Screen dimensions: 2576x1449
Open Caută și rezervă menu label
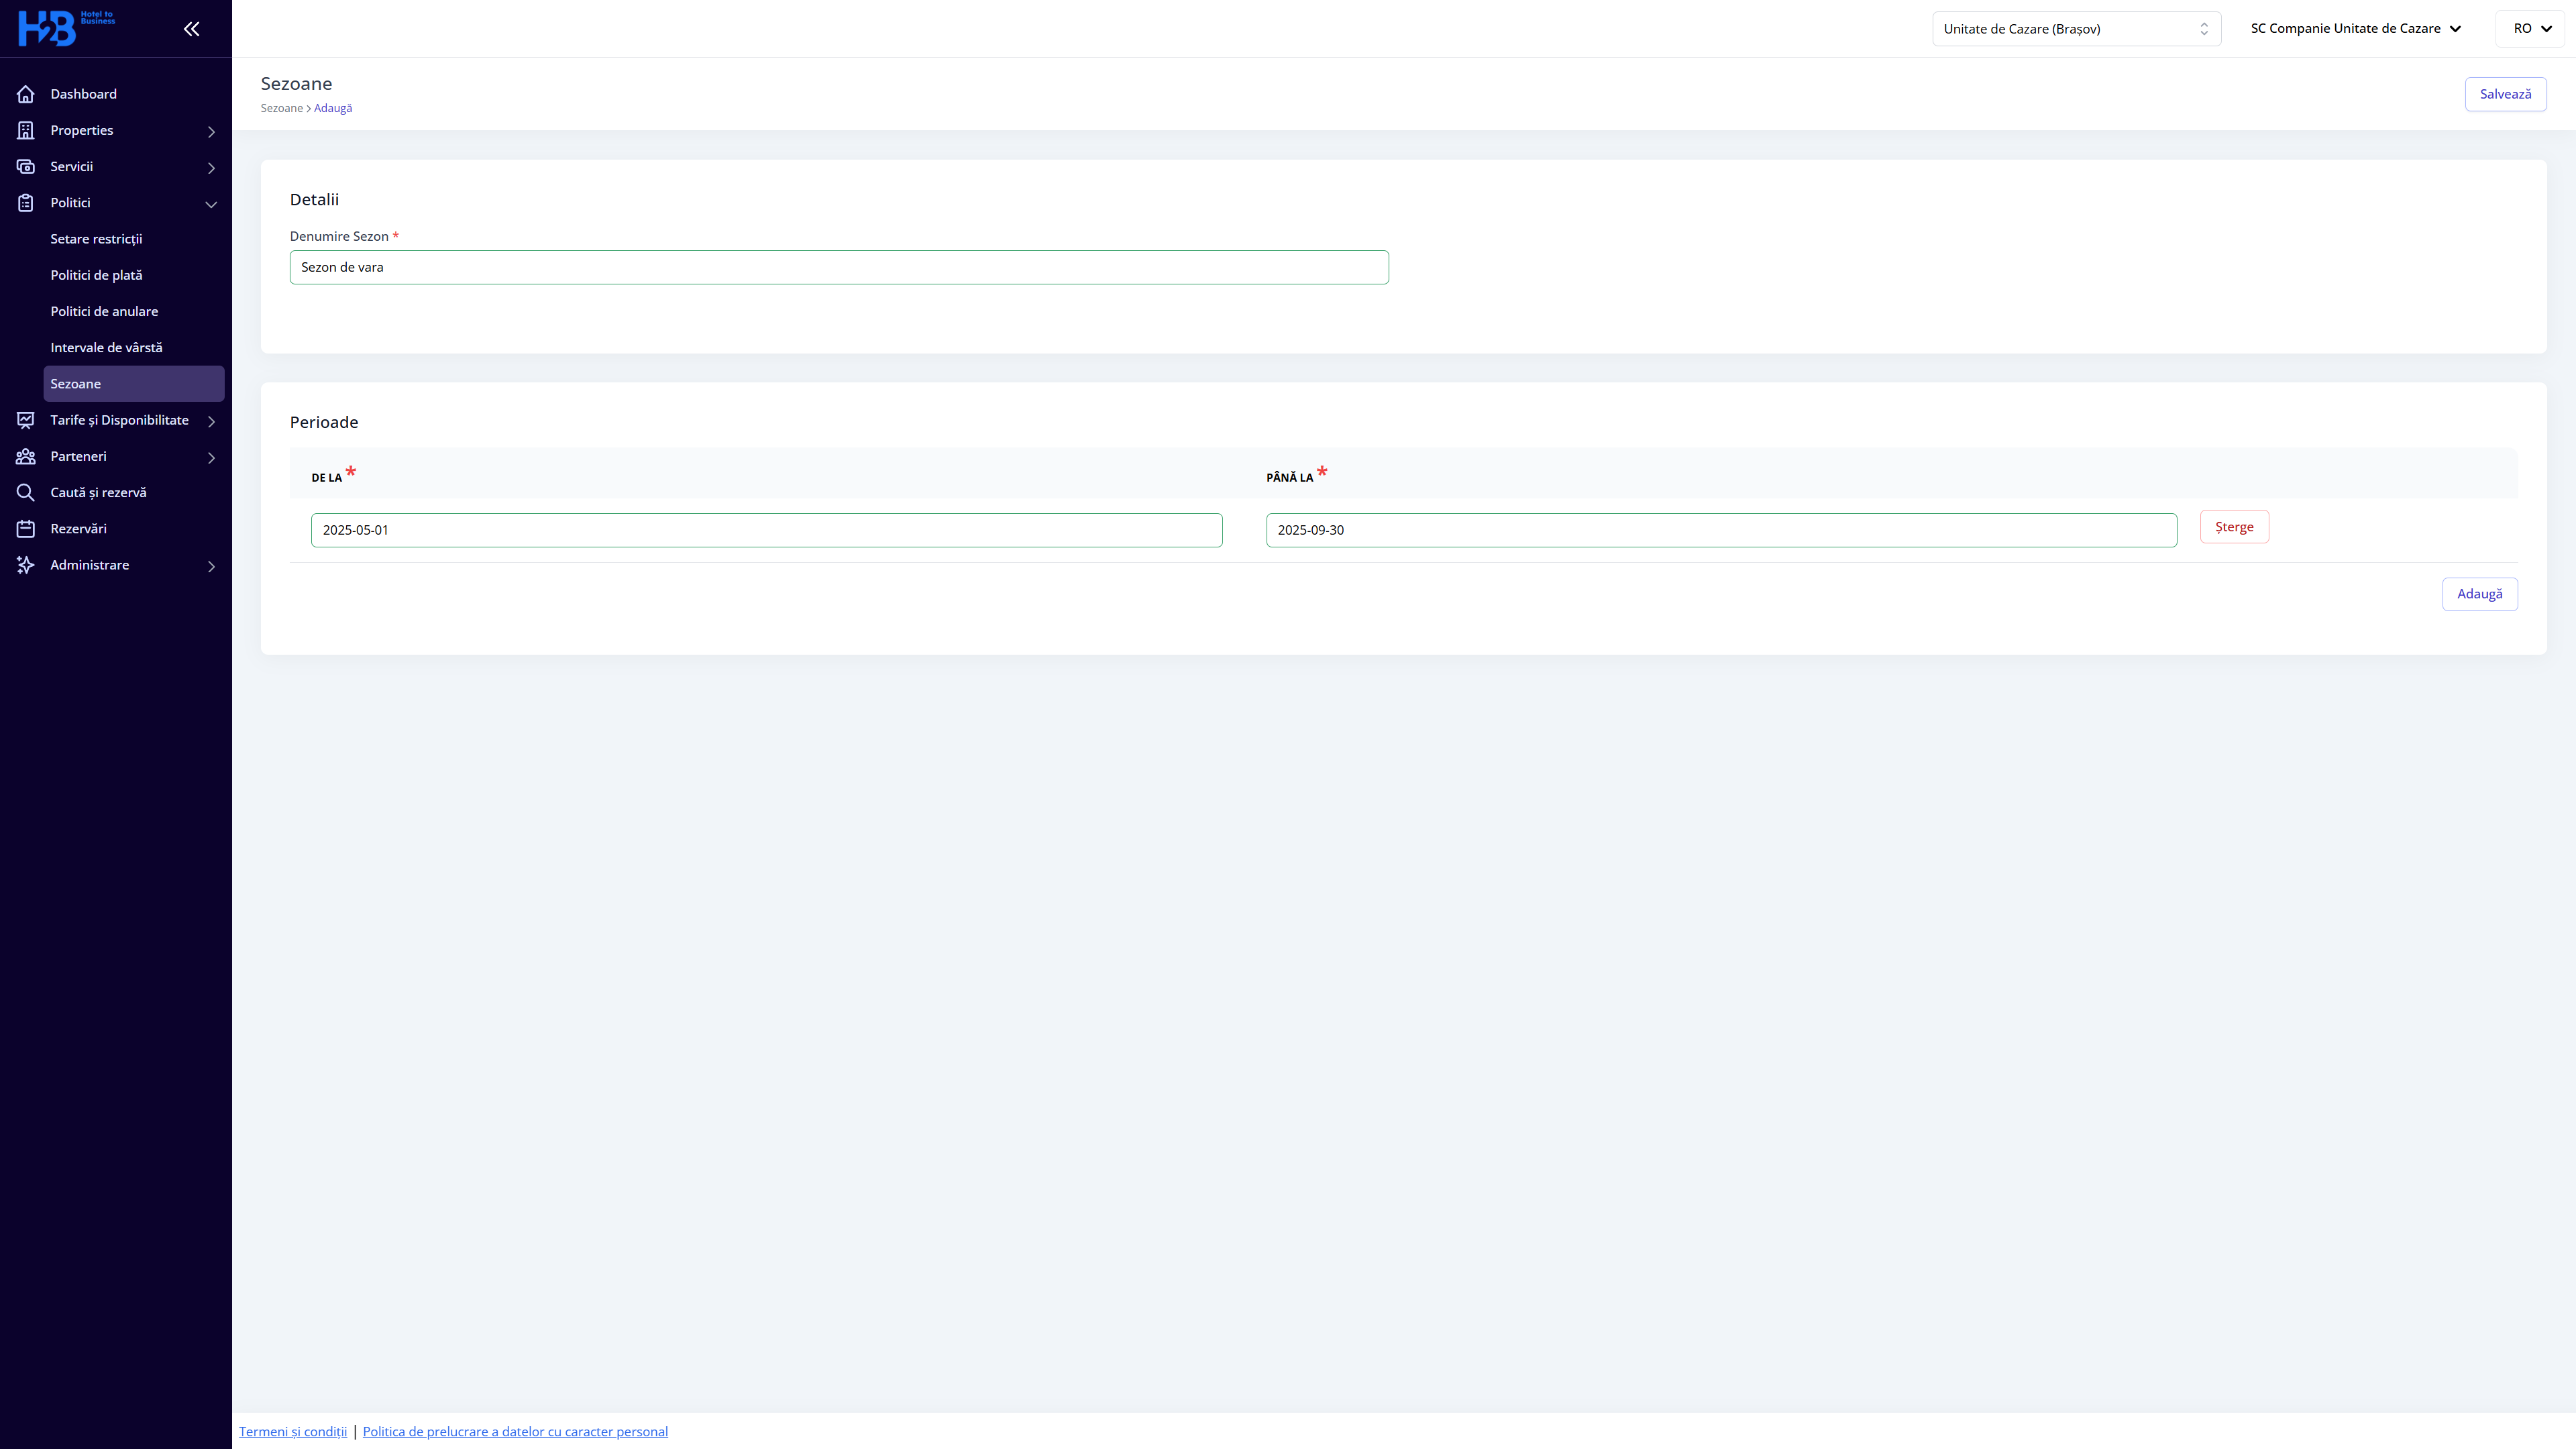click(x=98, y=492)
